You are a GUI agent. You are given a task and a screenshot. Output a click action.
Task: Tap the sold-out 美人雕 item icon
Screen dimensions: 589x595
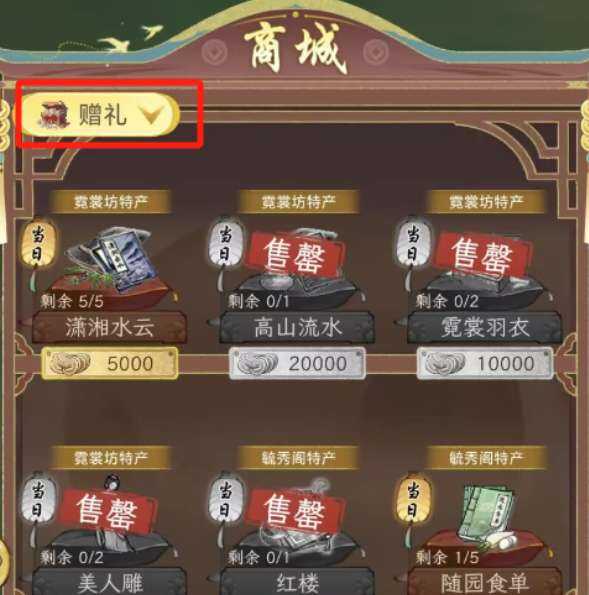coord(110,522)
